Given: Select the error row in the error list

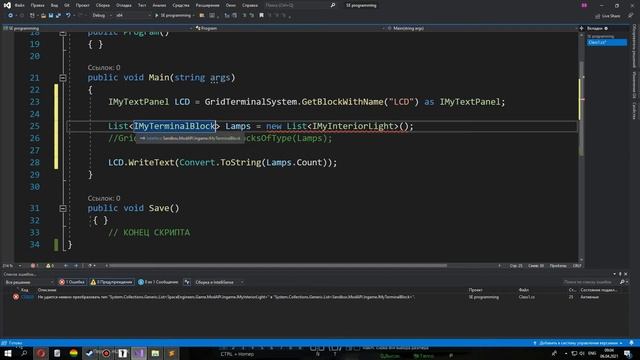Looking at the screenshot, I should pyautogui.click(x=318, y=297).
